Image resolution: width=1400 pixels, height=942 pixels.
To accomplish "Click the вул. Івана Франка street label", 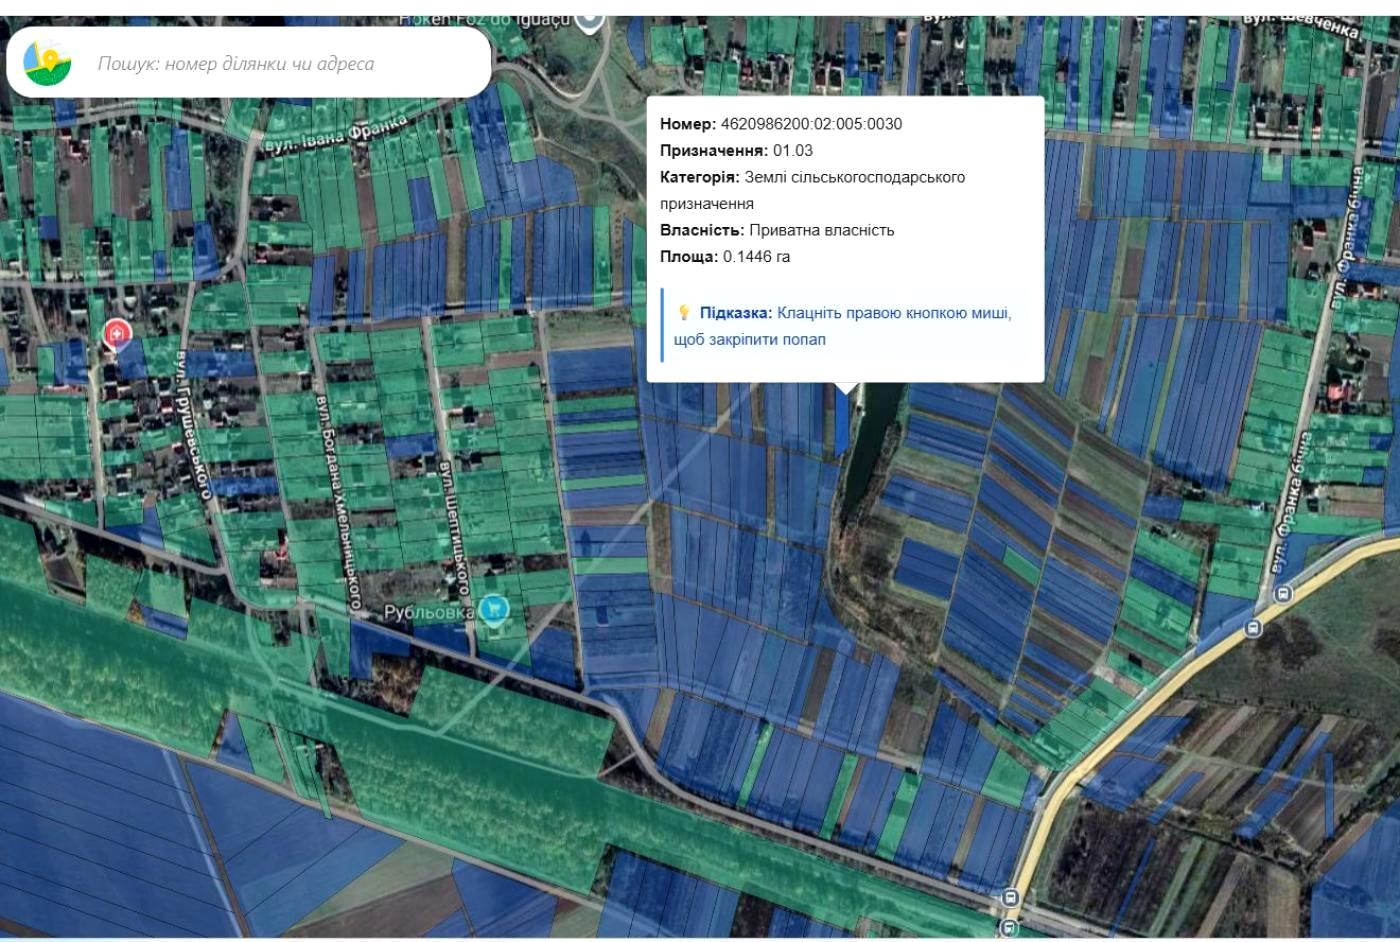I will tap(336, 133).
